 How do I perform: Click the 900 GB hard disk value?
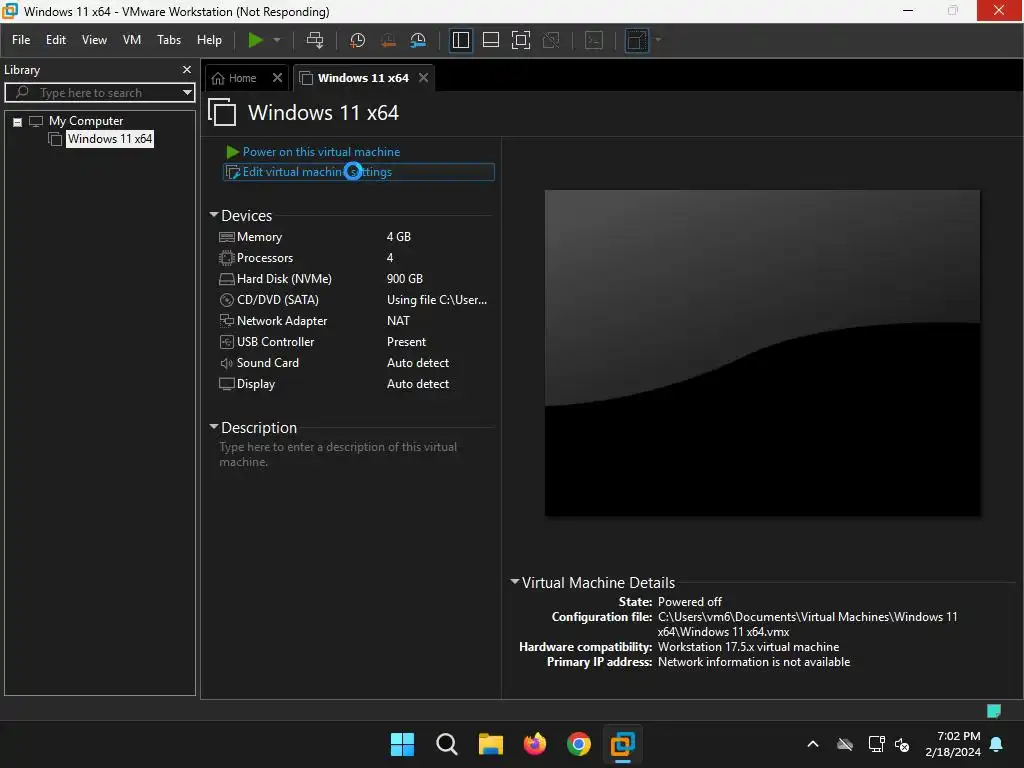point(405,279)
